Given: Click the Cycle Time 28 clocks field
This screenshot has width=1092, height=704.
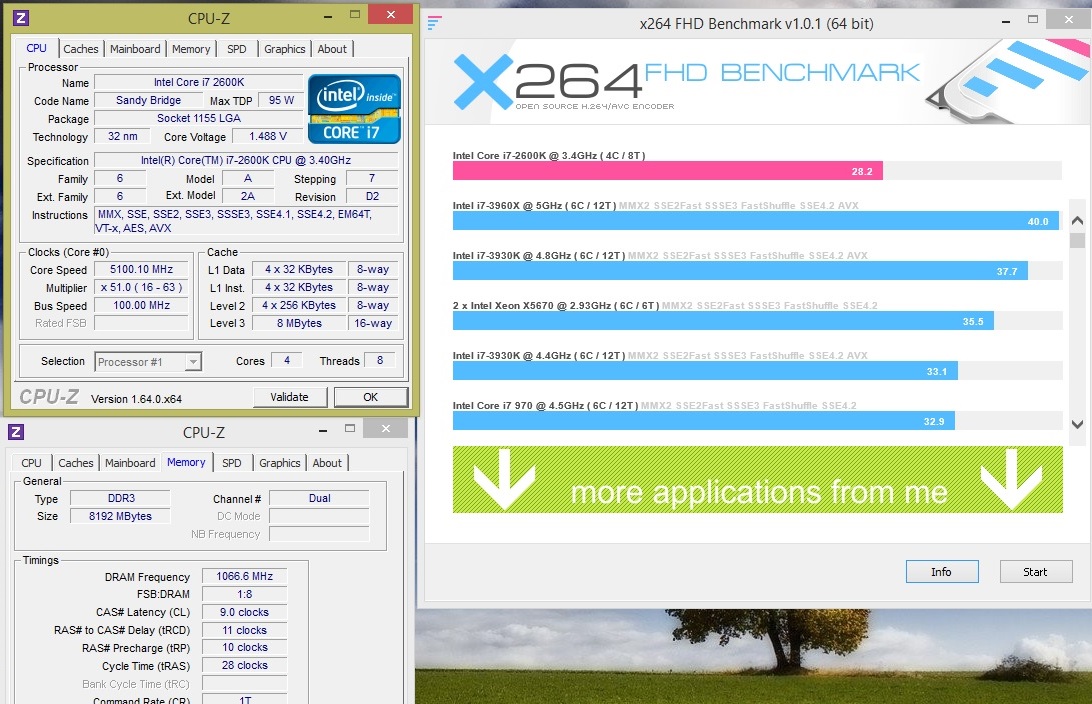Looking at the screenshot, I should coord(244,666).
